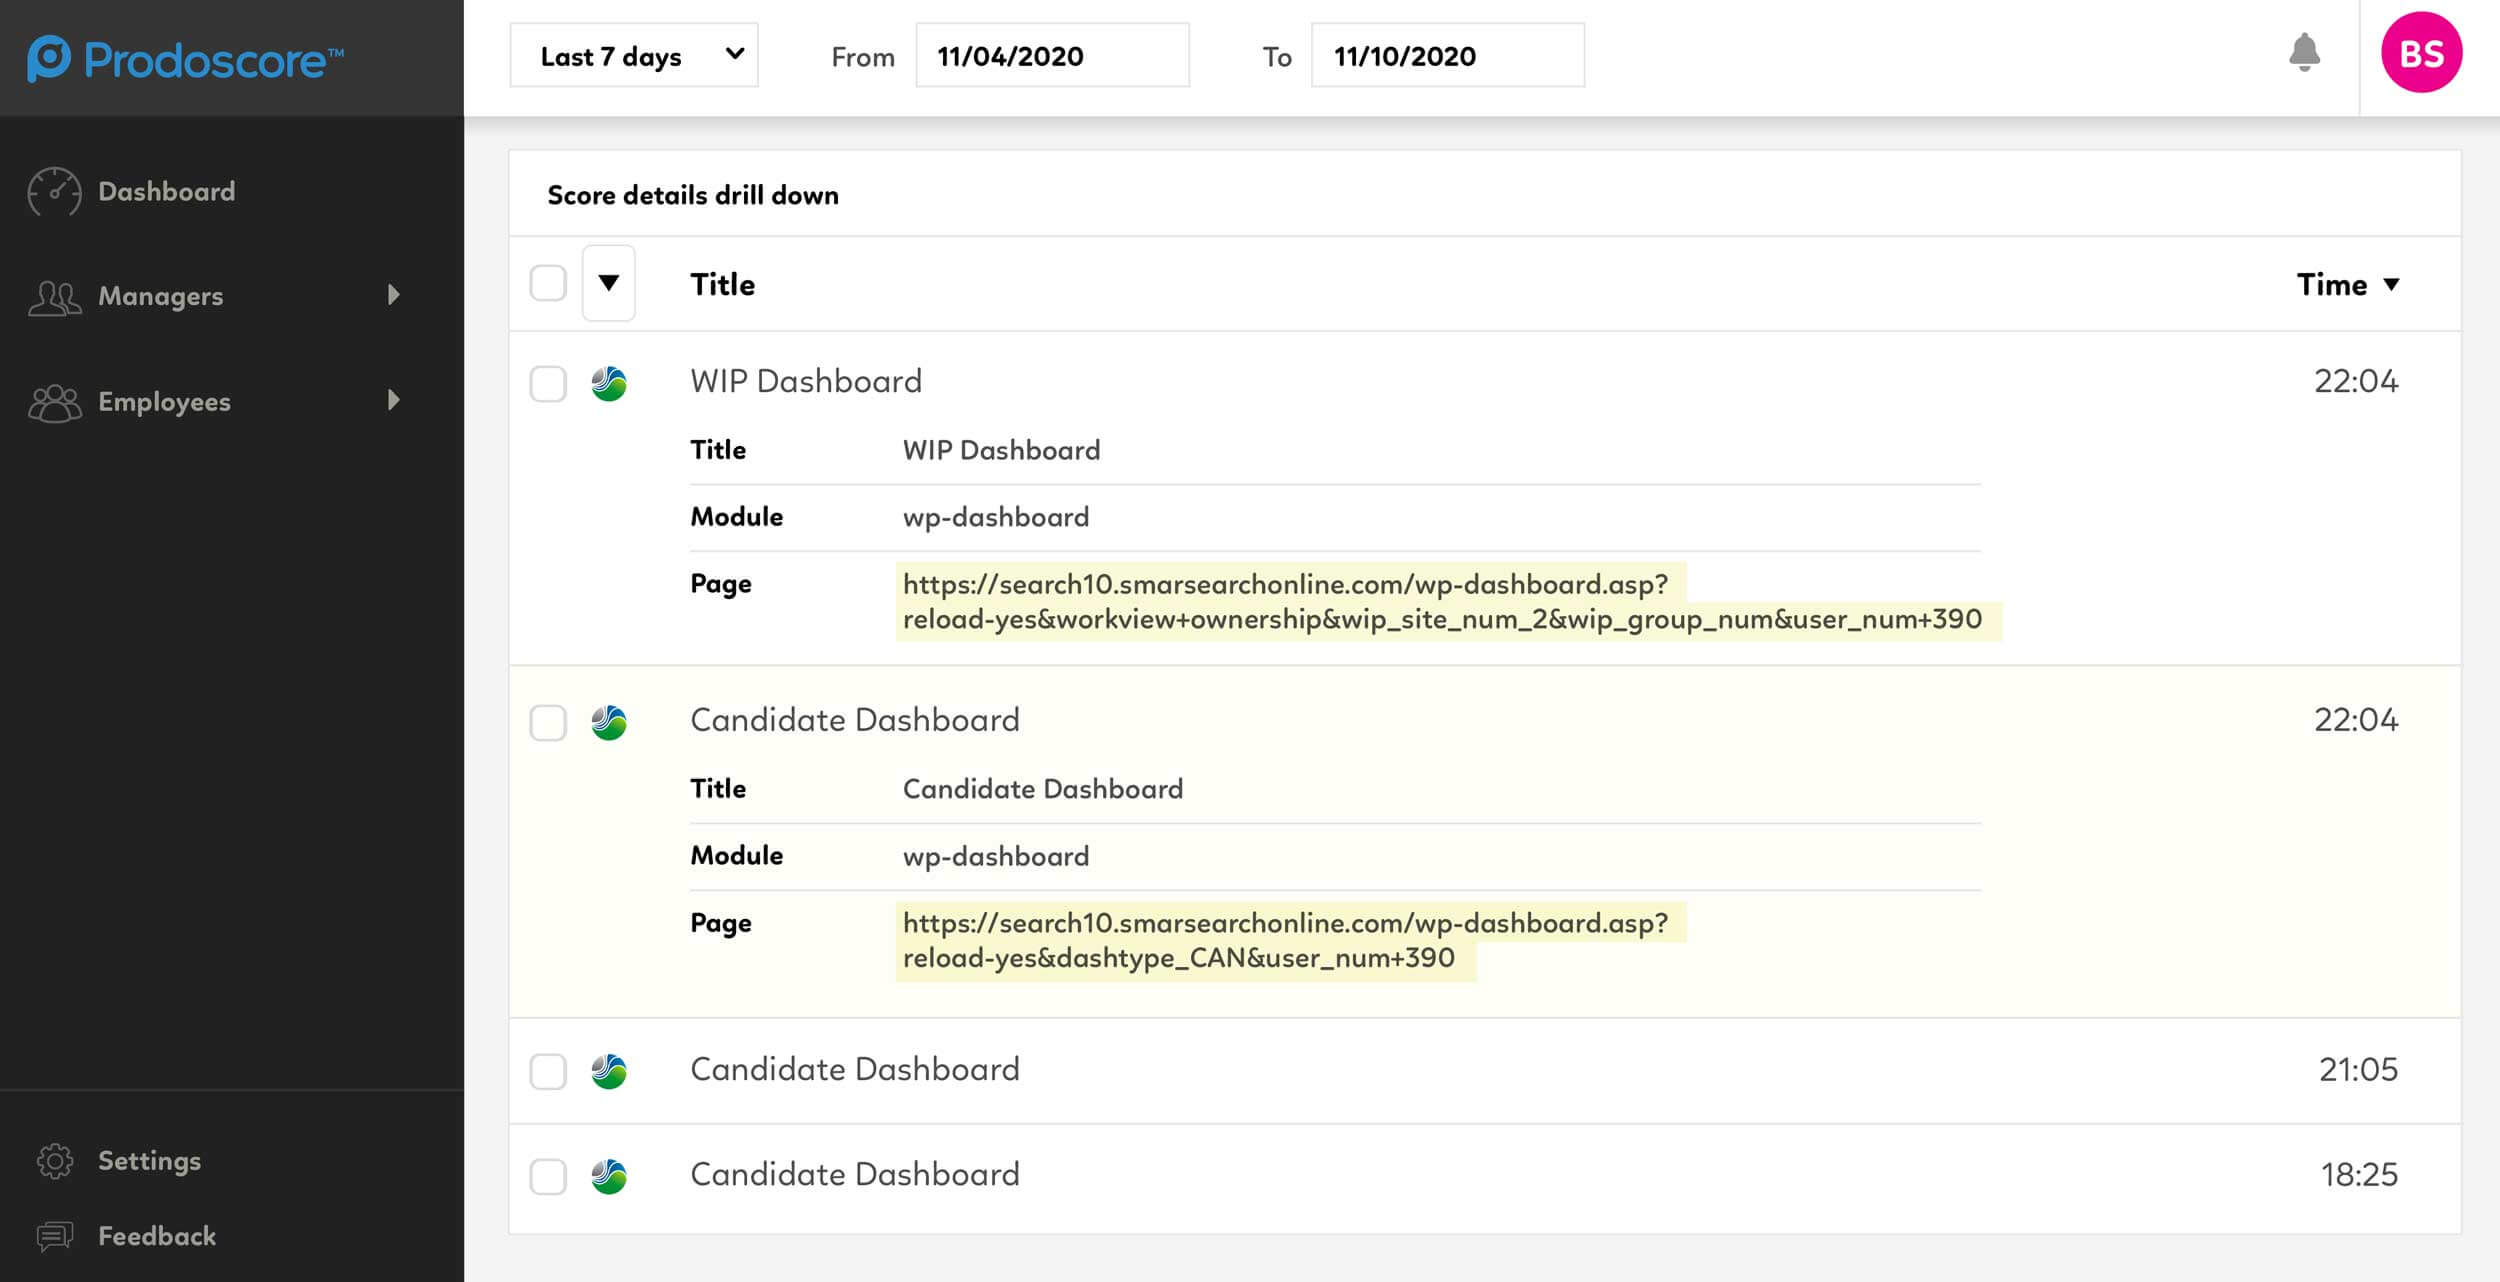The height and width of the screenshot is (1282, 2500).
Task: Expand the Managers sidebar menu
Action: coord(394,294)
